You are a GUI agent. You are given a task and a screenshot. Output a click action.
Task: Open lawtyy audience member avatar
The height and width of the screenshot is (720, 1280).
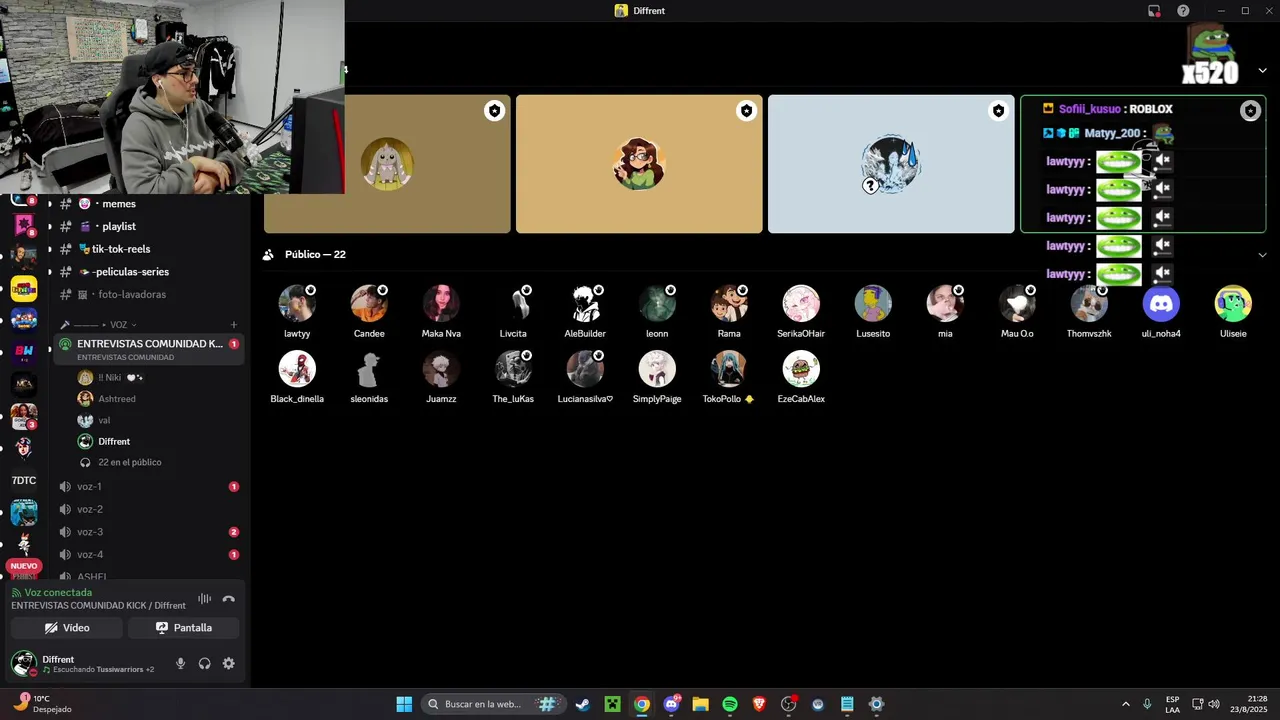pyautogui.click(x=297, y=303)
